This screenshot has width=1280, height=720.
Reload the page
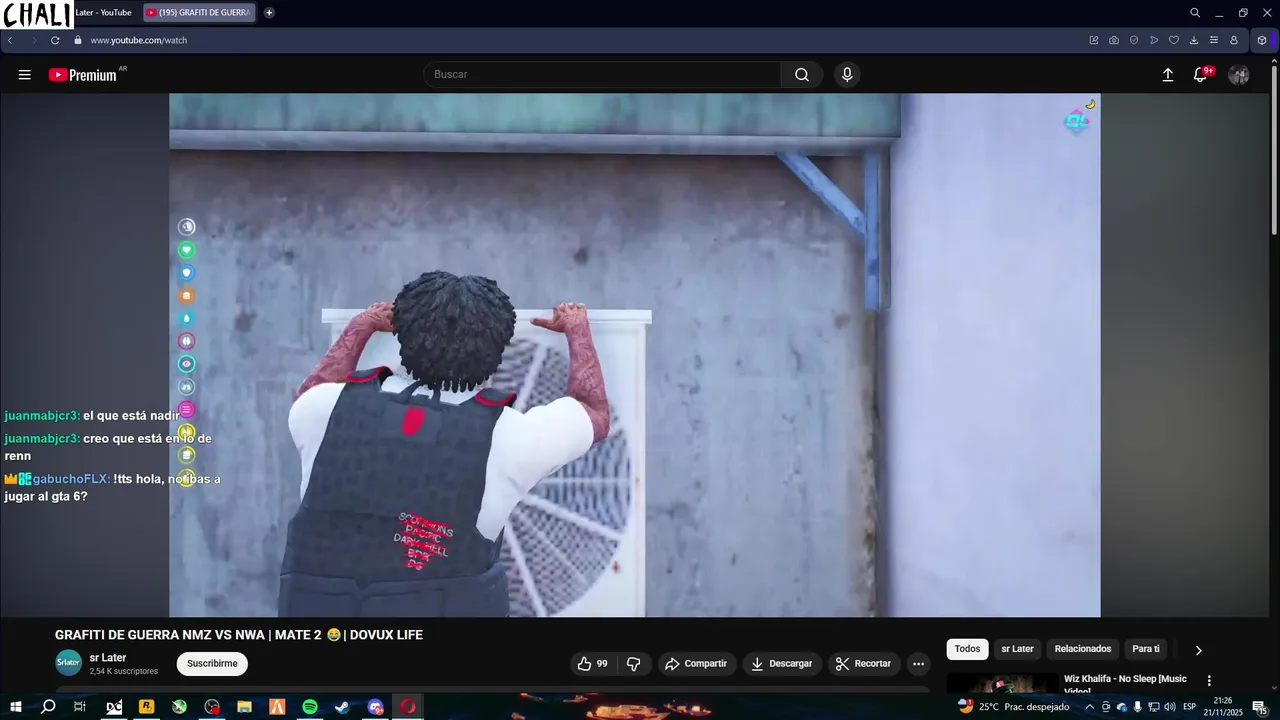click(55, 40)
